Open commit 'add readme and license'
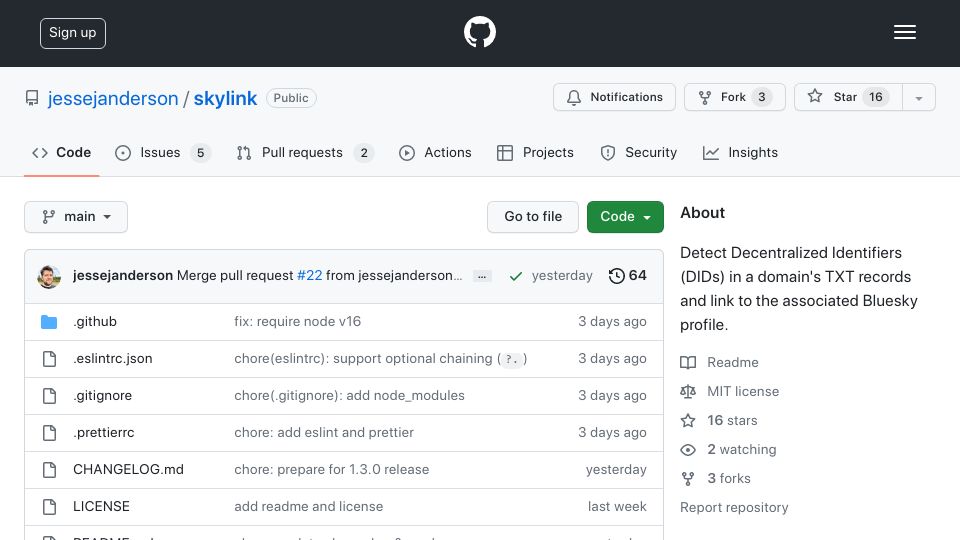 pos(309,506)
